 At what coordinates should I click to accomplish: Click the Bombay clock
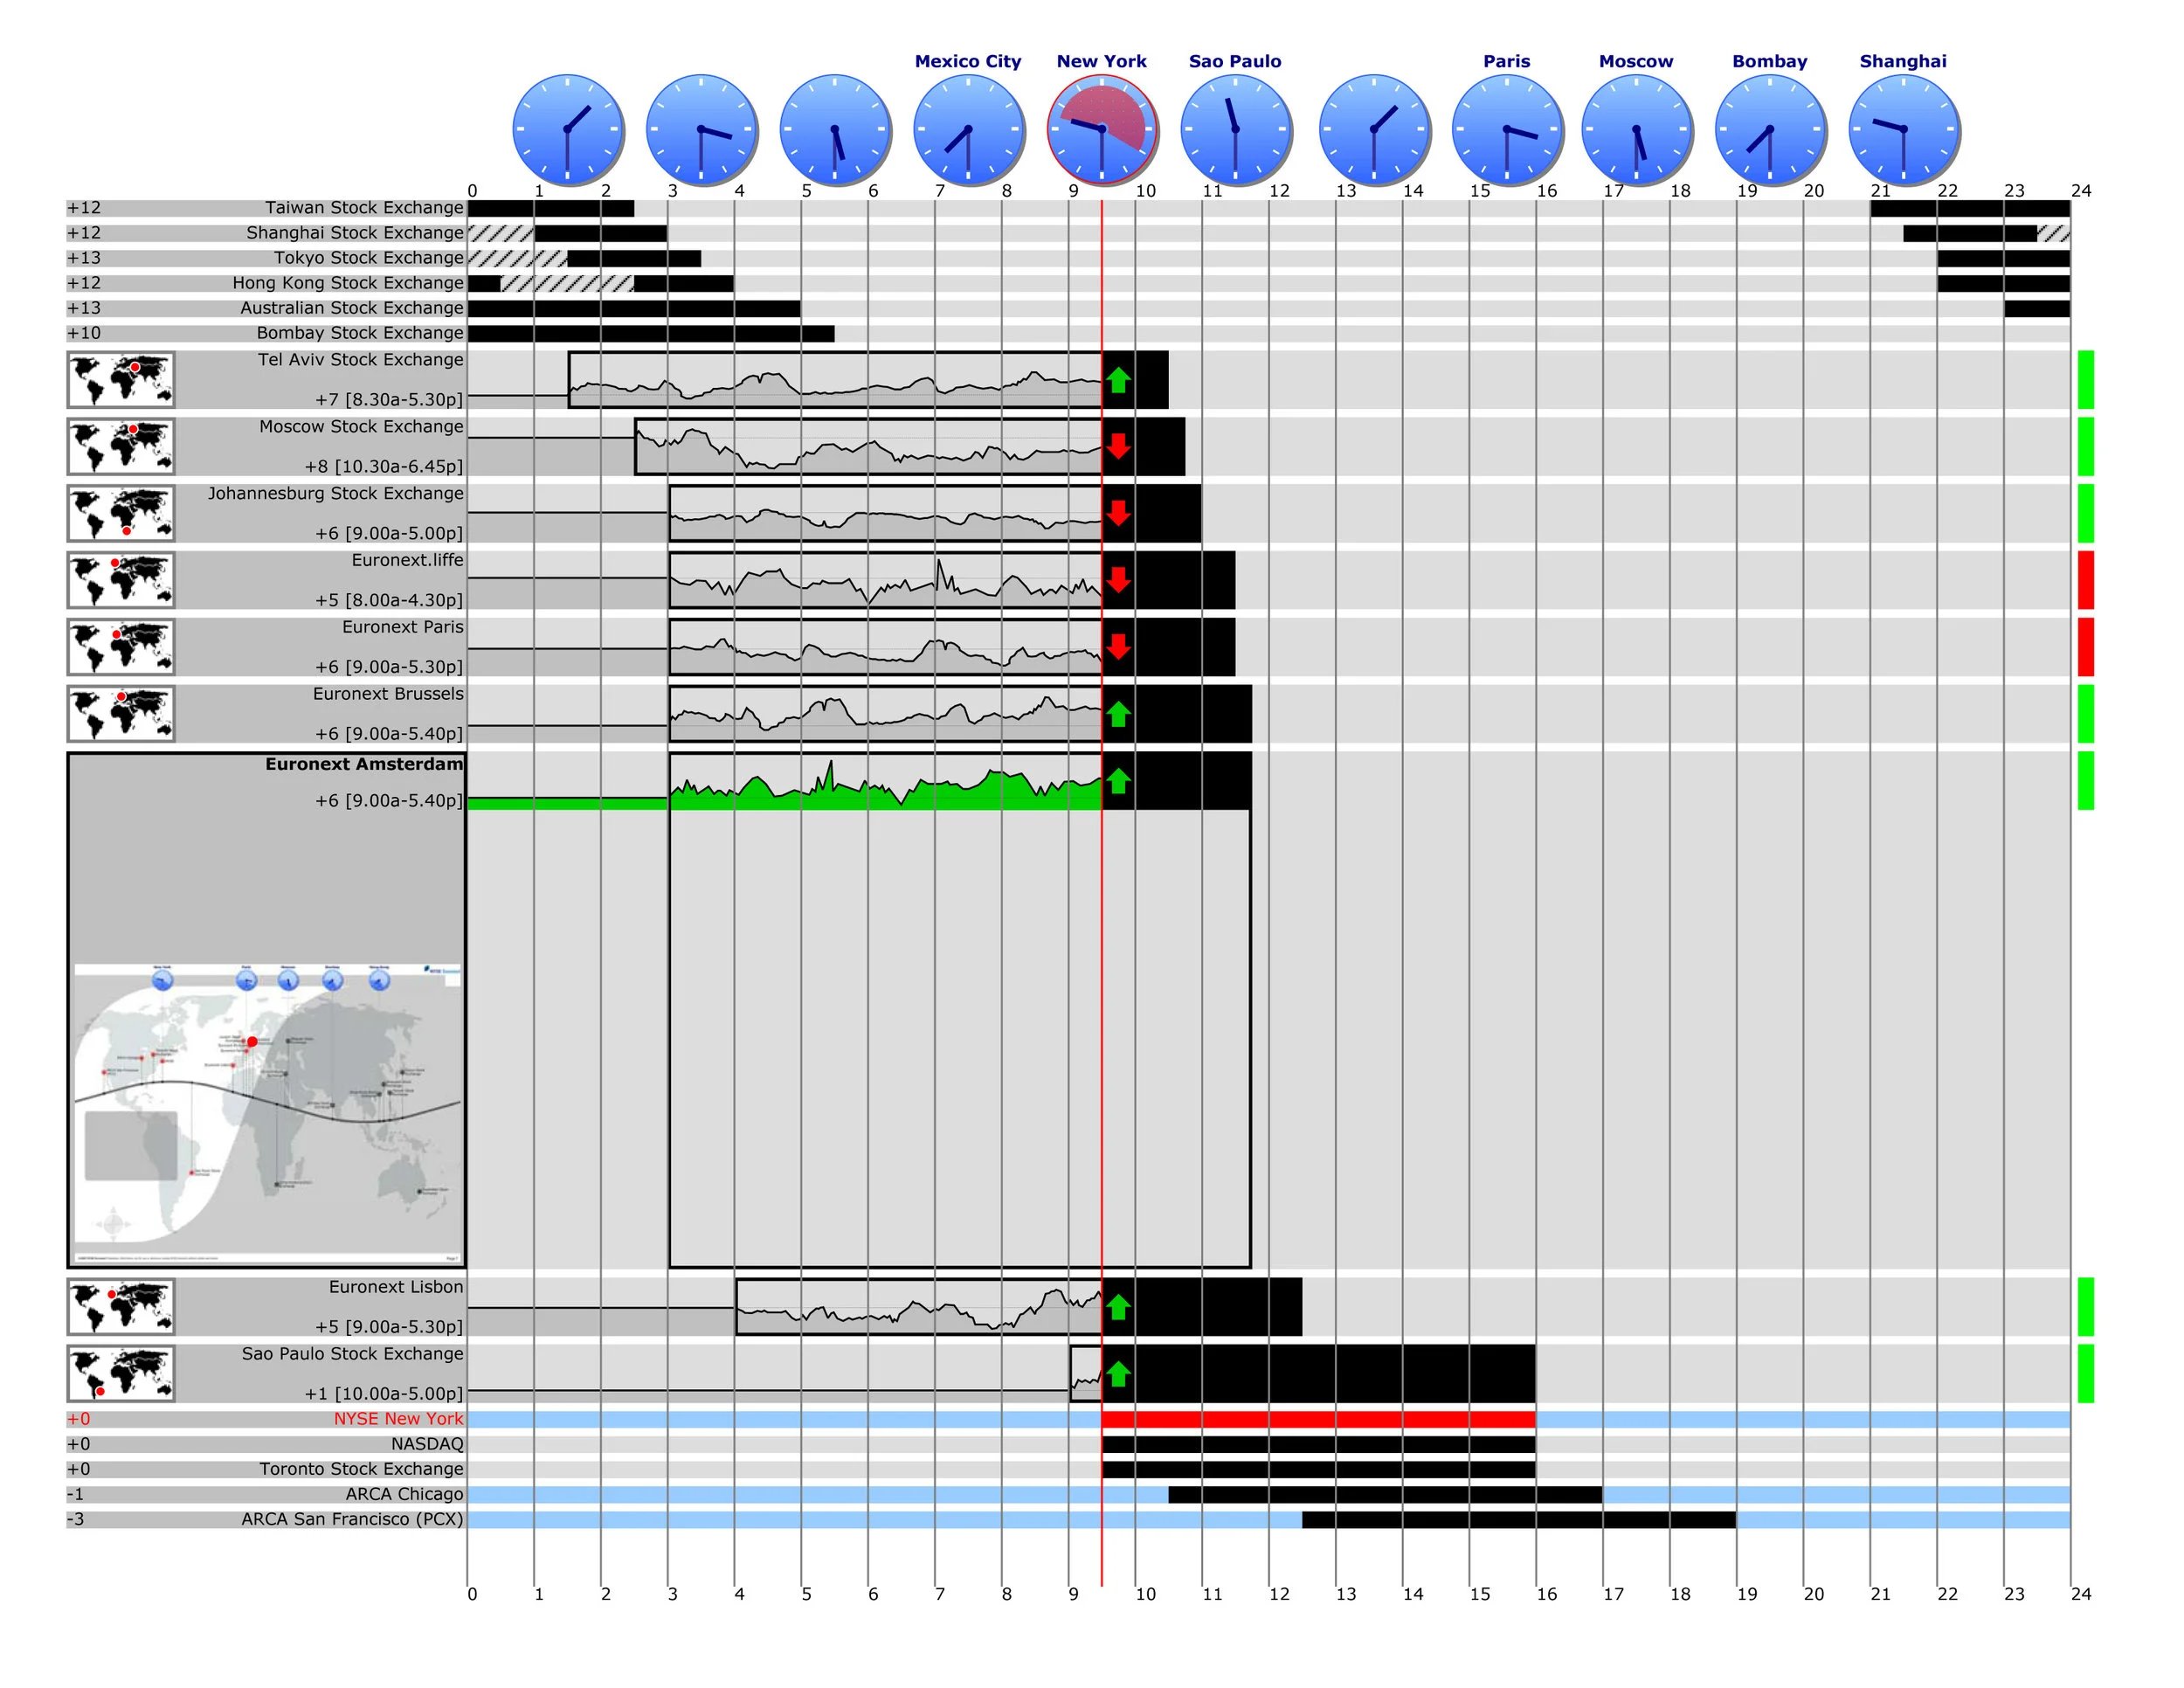pyautogui.click(x=1770, y=130)
